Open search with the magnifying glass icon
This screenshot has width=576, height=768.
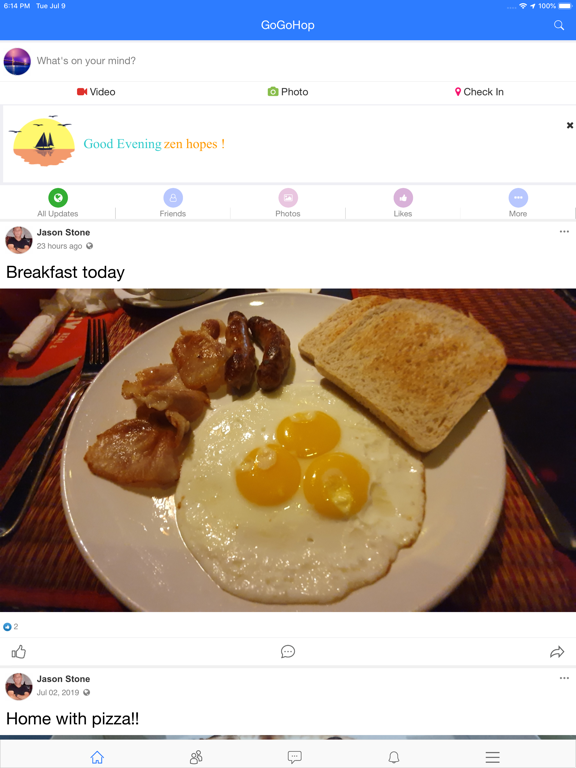point(559,25)
